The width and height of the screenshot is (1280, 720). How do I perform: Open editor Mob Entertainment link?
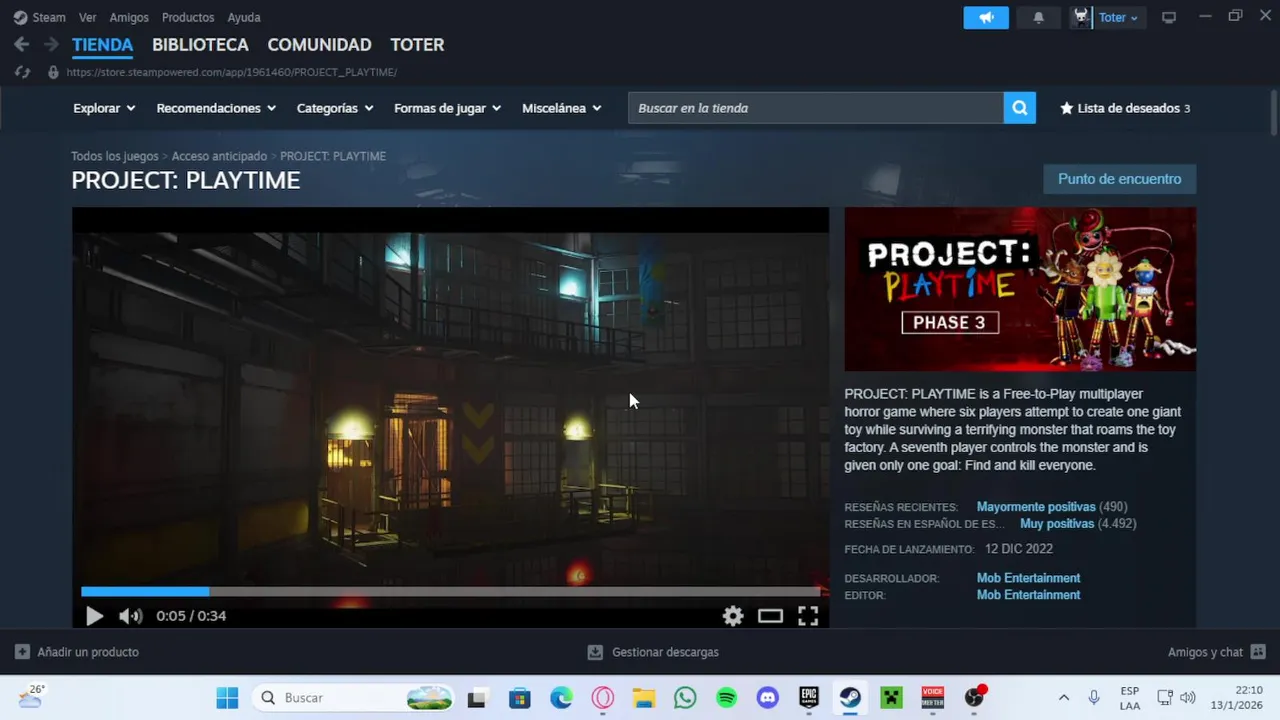point(1028,595)
